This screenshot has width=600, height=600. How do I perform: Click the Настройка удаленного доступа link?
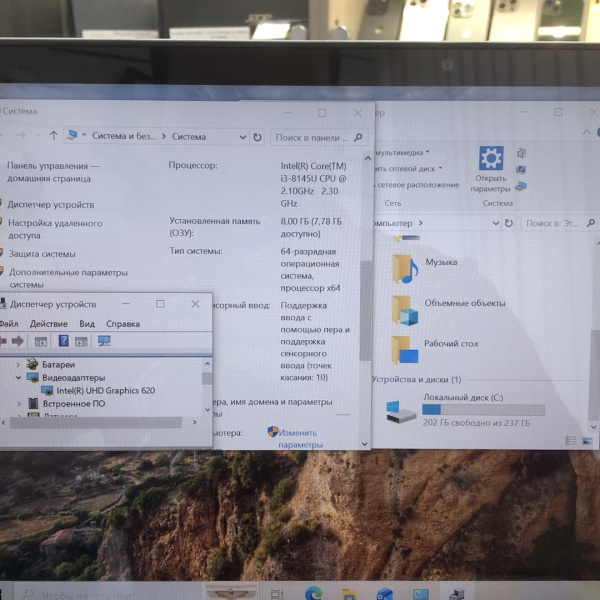pyautogui.click(x=55, y=229)
